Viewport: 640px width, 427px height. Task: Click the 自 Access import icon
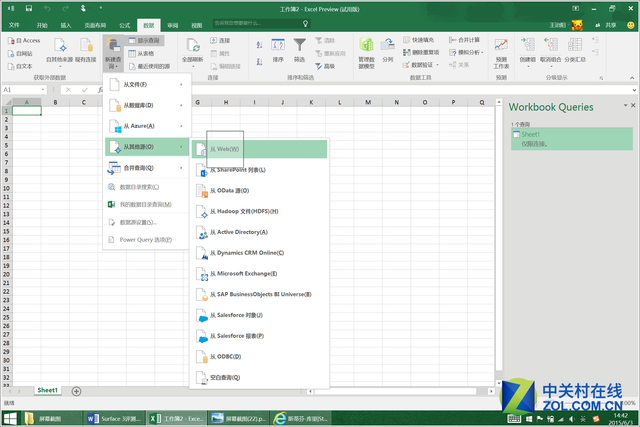point(11,41)
